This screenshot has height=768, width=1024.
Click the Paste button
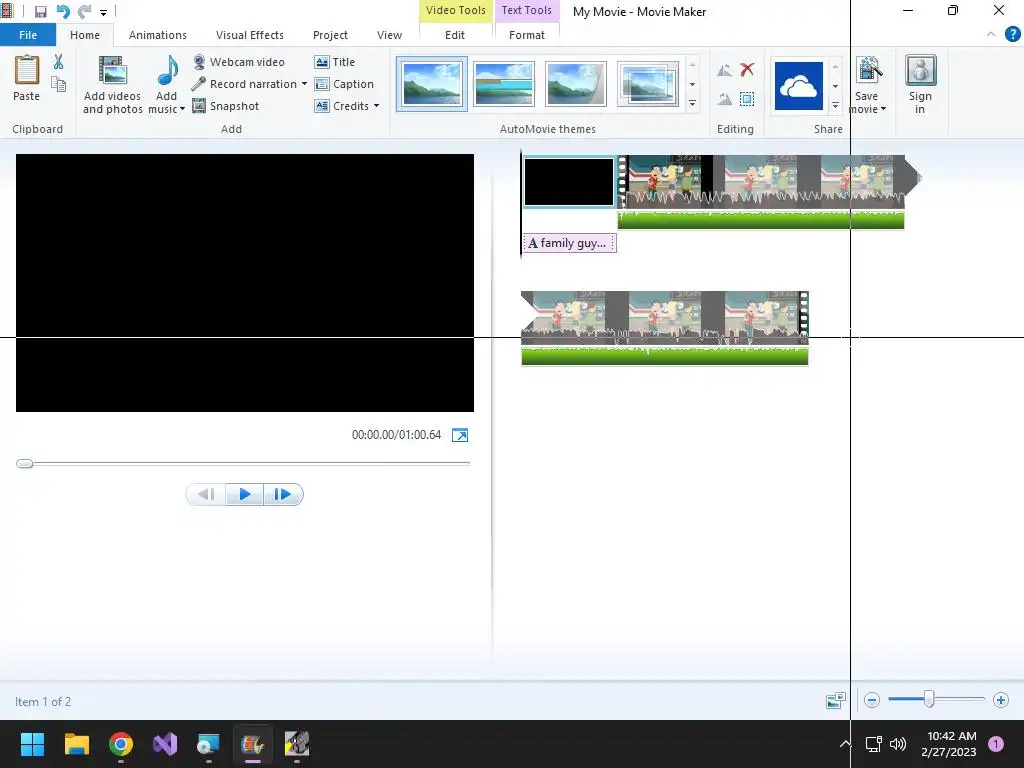(27, 78)
